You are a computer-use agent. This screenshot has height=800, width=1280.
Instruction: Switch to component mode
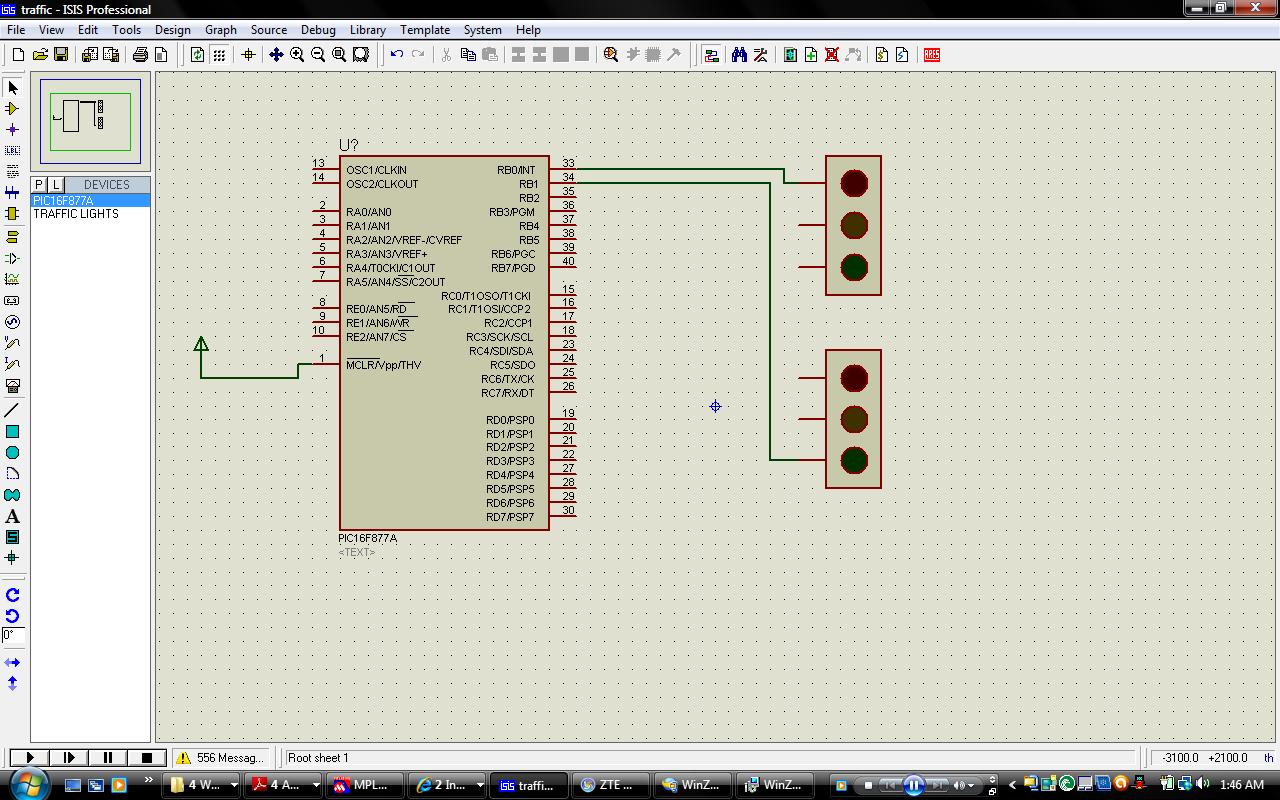click(x=13, y=109)
